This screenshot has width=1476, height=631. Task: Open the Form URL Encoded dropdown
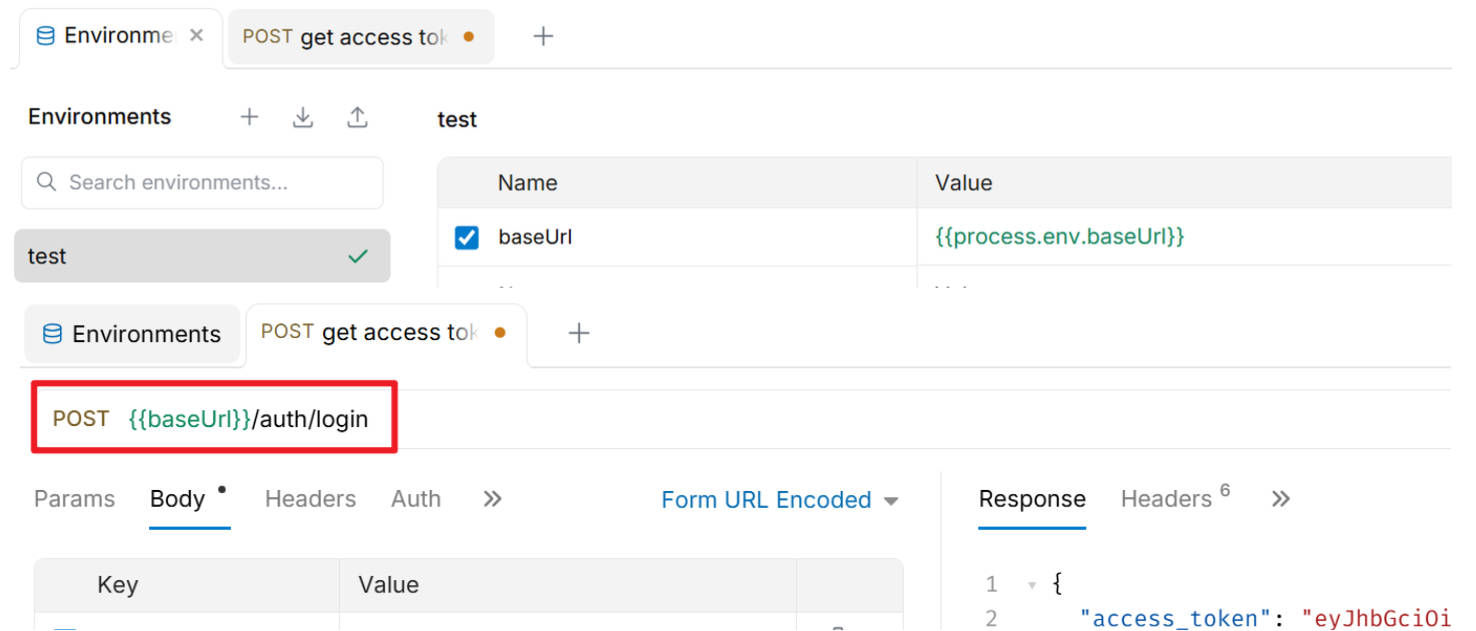pyautogui.click(x=779, y=500)
